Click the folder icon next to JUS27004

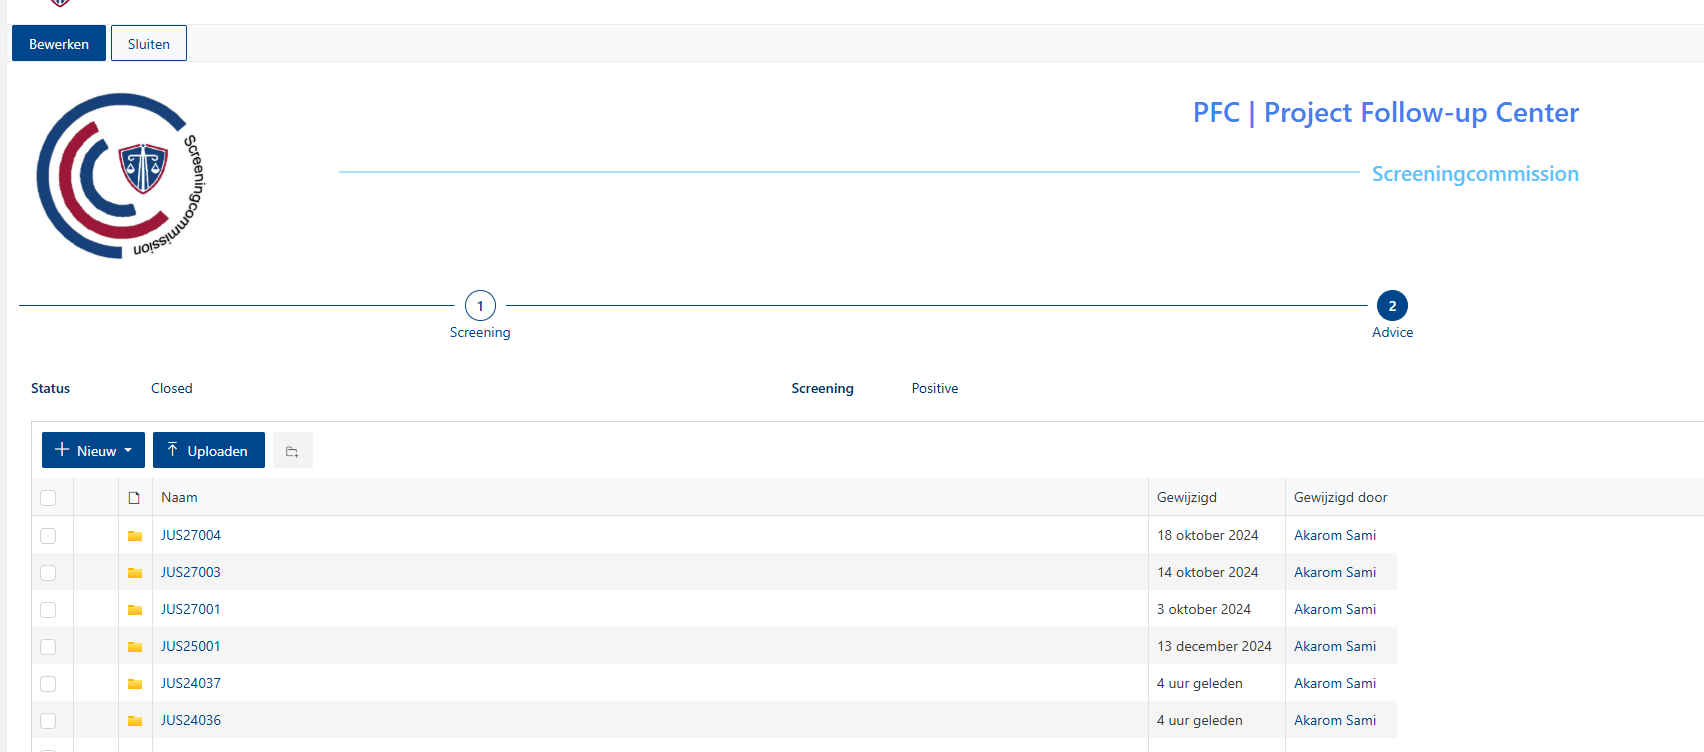coord(135,536)
